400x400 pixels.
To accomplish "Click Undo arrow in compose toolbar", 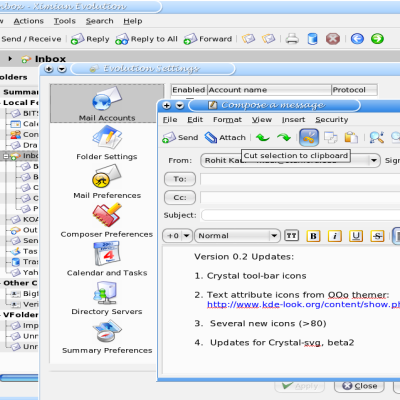I will click(x=263, y=137).
